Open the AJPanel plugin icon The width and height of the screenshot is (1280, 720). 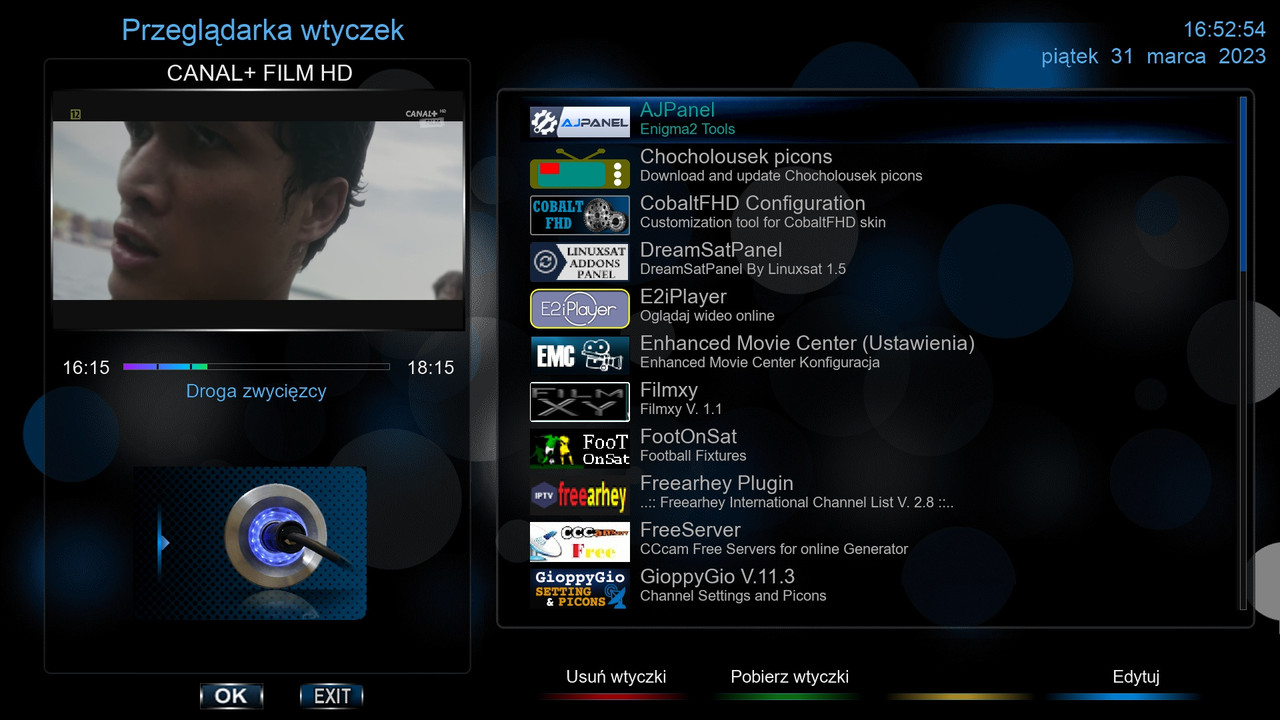580,121
